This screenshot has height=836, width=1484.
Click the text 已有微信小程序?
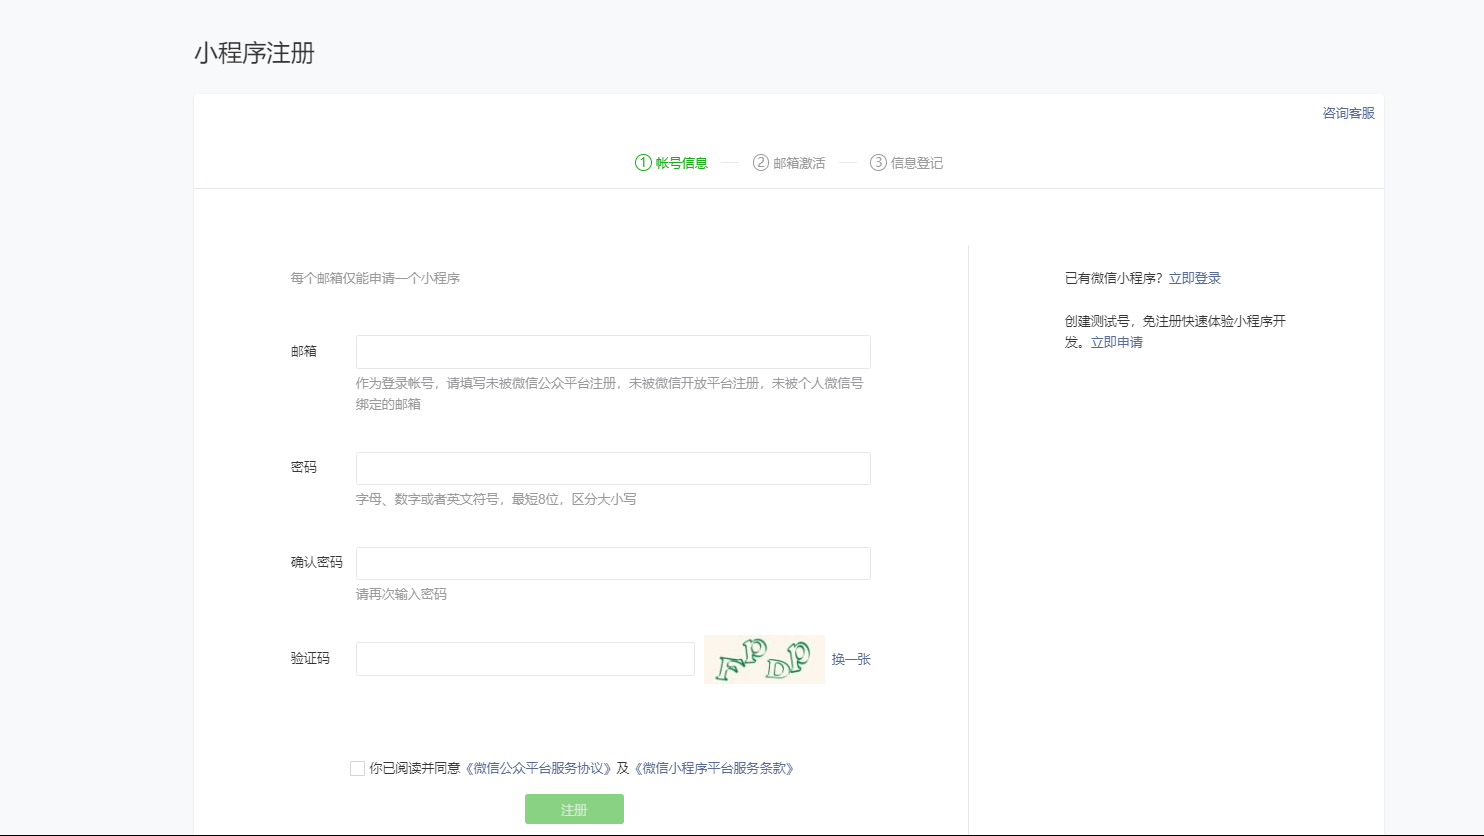click(x=1114, y=278)
